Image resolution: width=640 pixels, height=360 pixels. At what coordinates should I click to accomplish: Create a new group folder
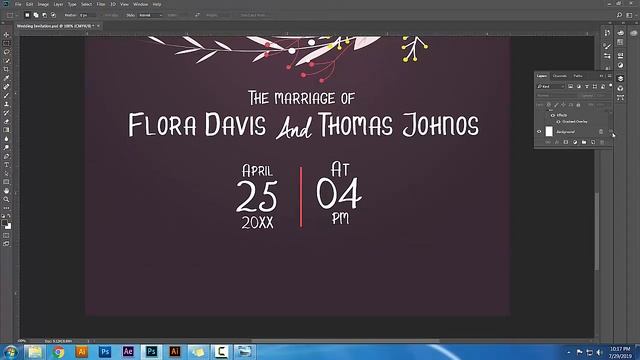[x=584, y=142]
